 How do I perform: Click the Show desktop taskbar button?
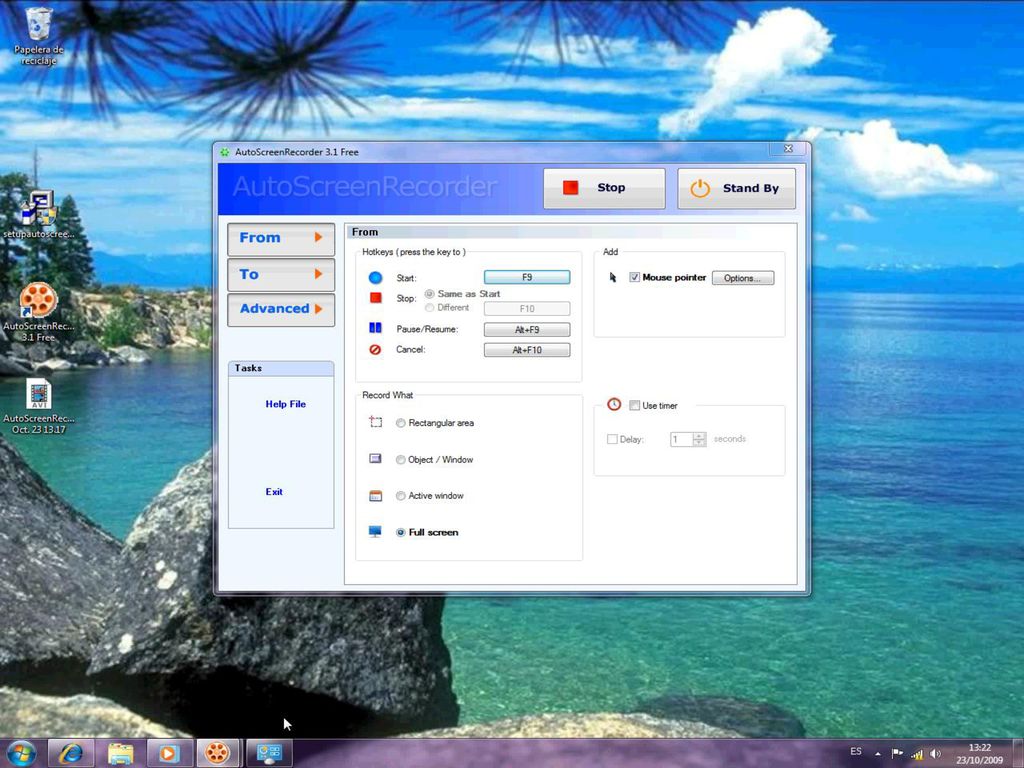(x=1019, y=754)
